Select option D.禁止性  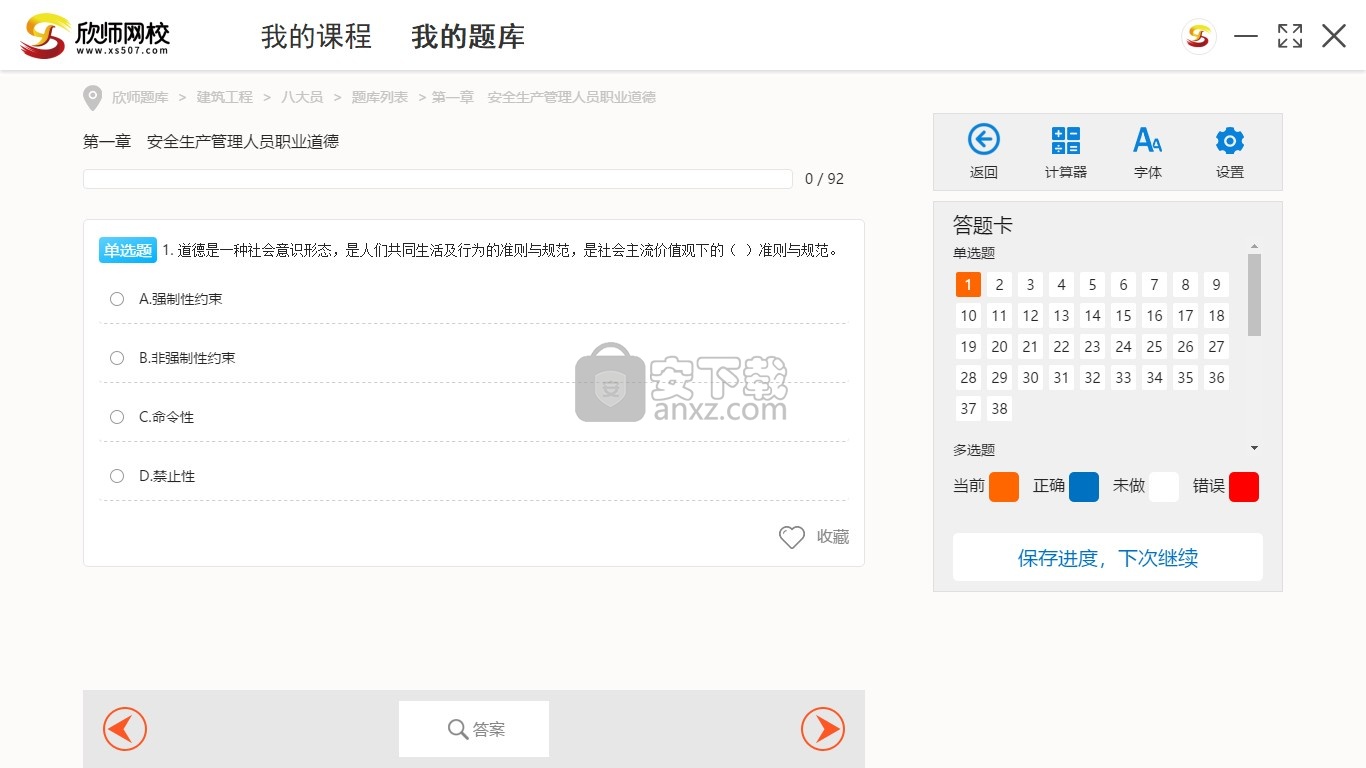point(117,476)
